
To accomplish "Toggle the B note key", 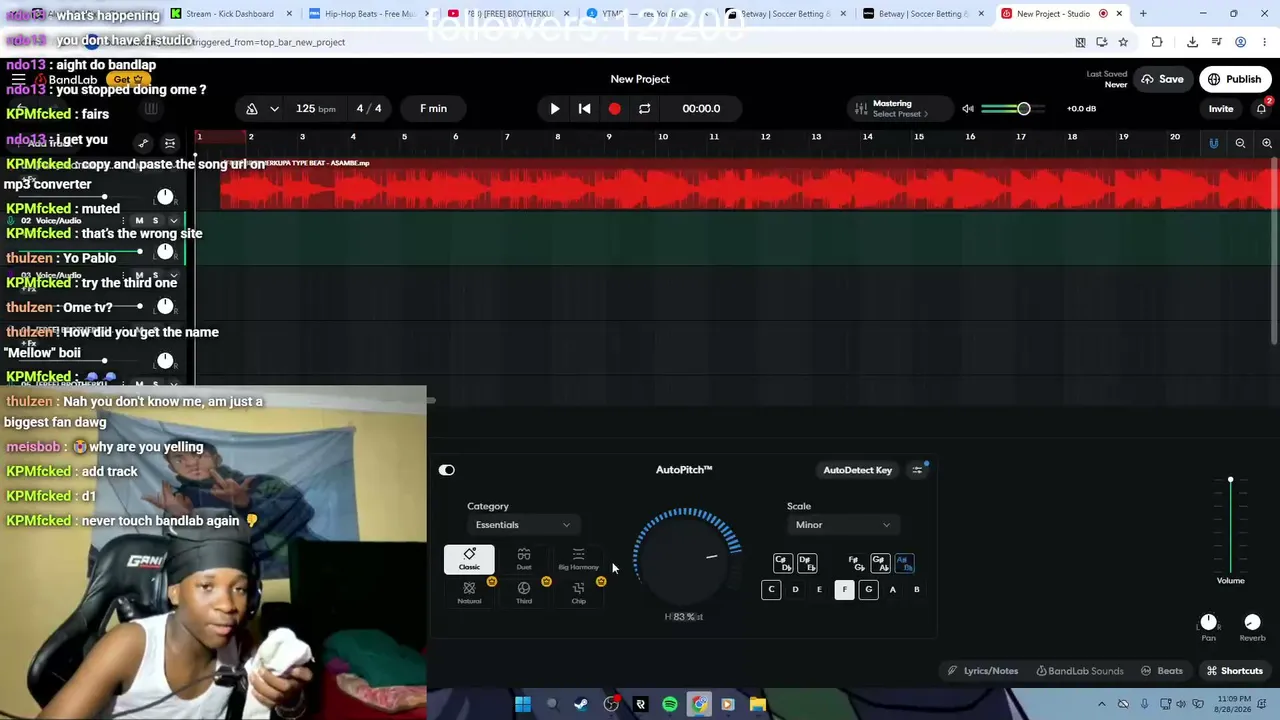I will coord(916,589).
